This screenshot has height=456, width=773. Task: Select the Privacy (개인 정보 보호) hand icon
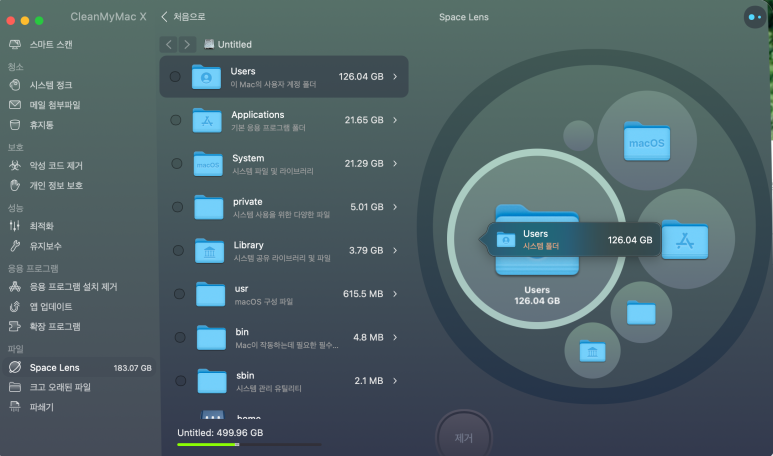tap(15, 185)
